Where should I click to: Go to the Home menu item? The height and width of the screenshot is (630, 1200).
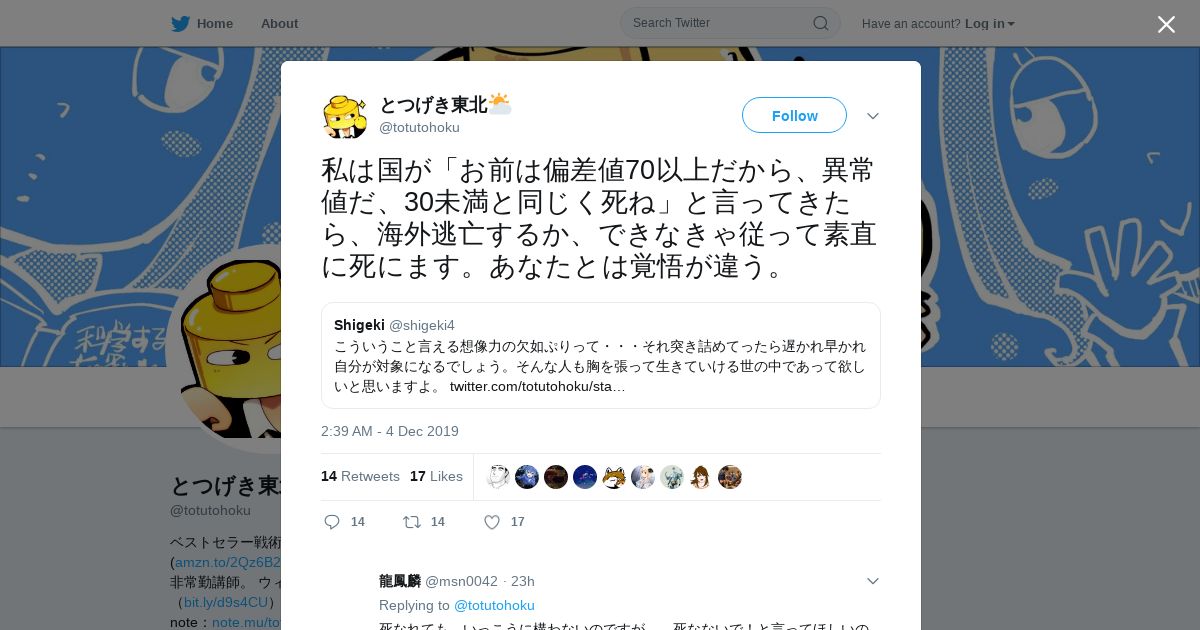[x=215, y=24]
